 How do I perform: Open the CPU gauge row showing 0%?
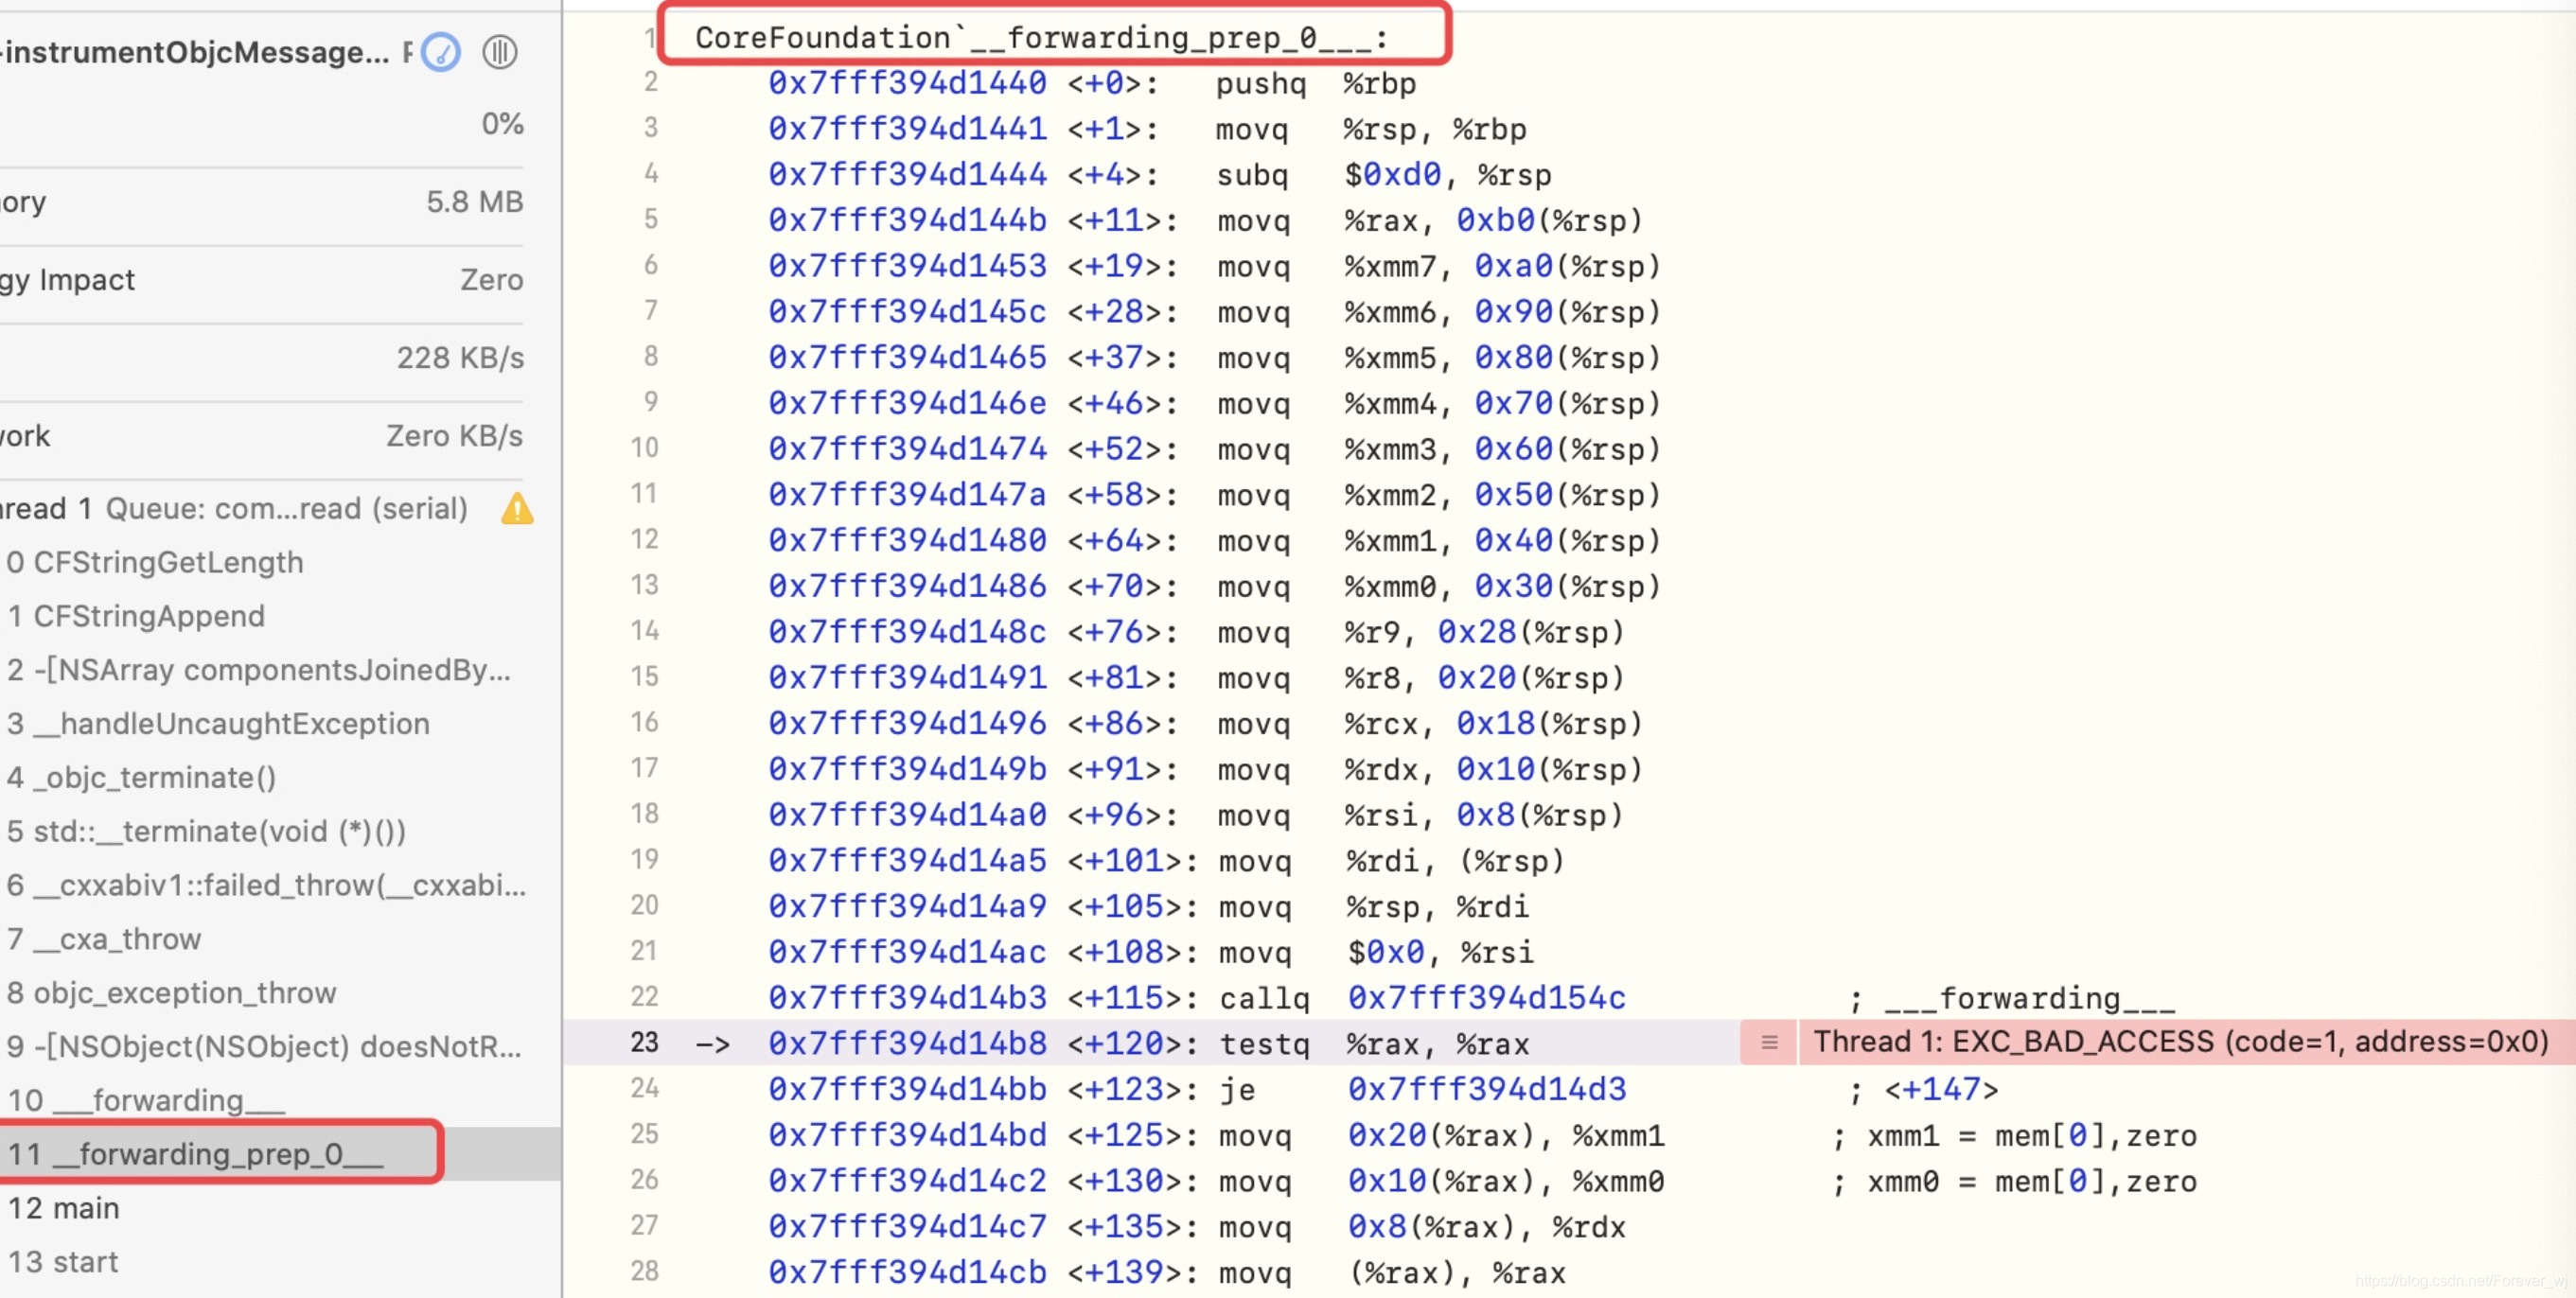coord(262,124)
